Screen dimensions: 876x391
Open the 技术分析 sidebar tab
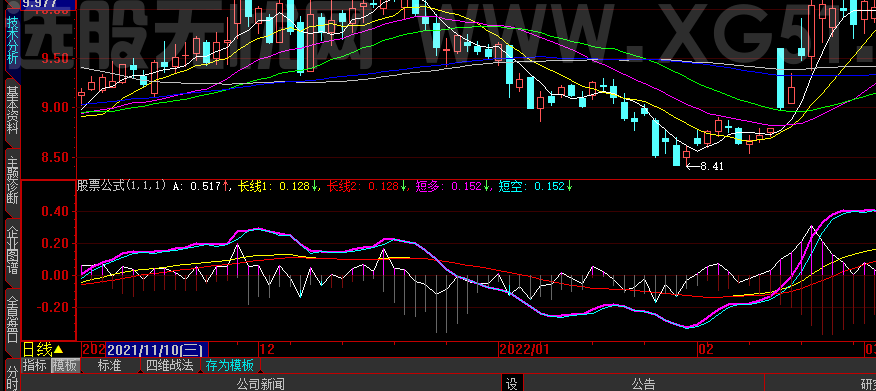[12, 41]
